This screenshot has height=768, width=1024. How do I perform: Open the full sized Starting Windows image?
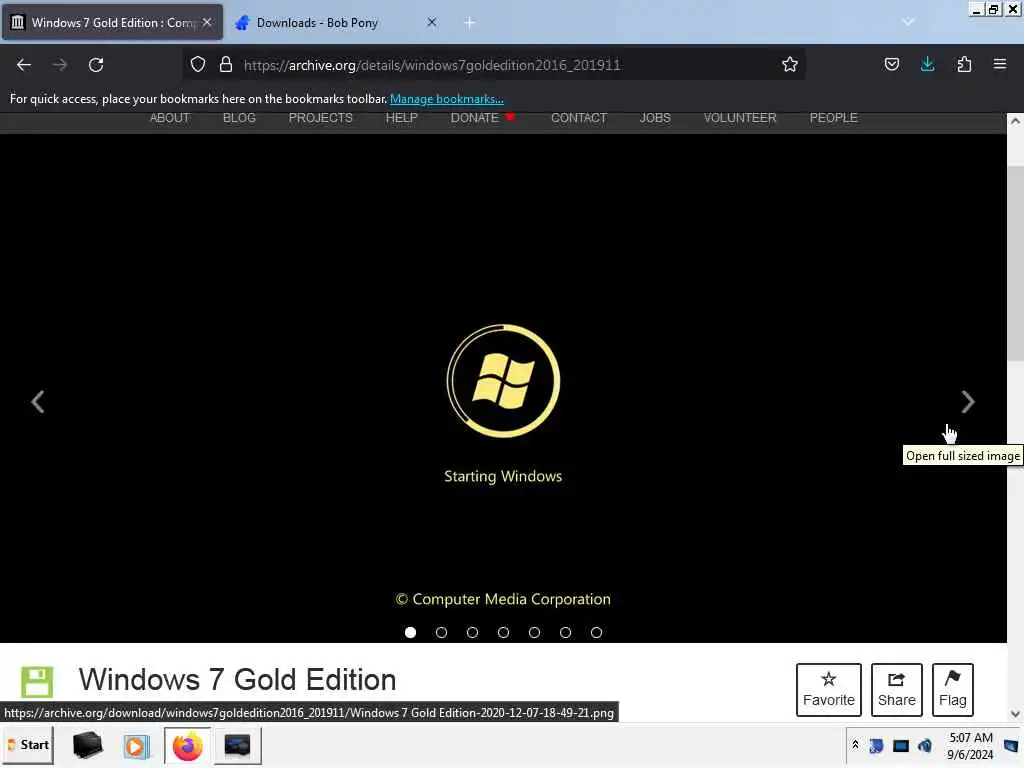point(503,389)
